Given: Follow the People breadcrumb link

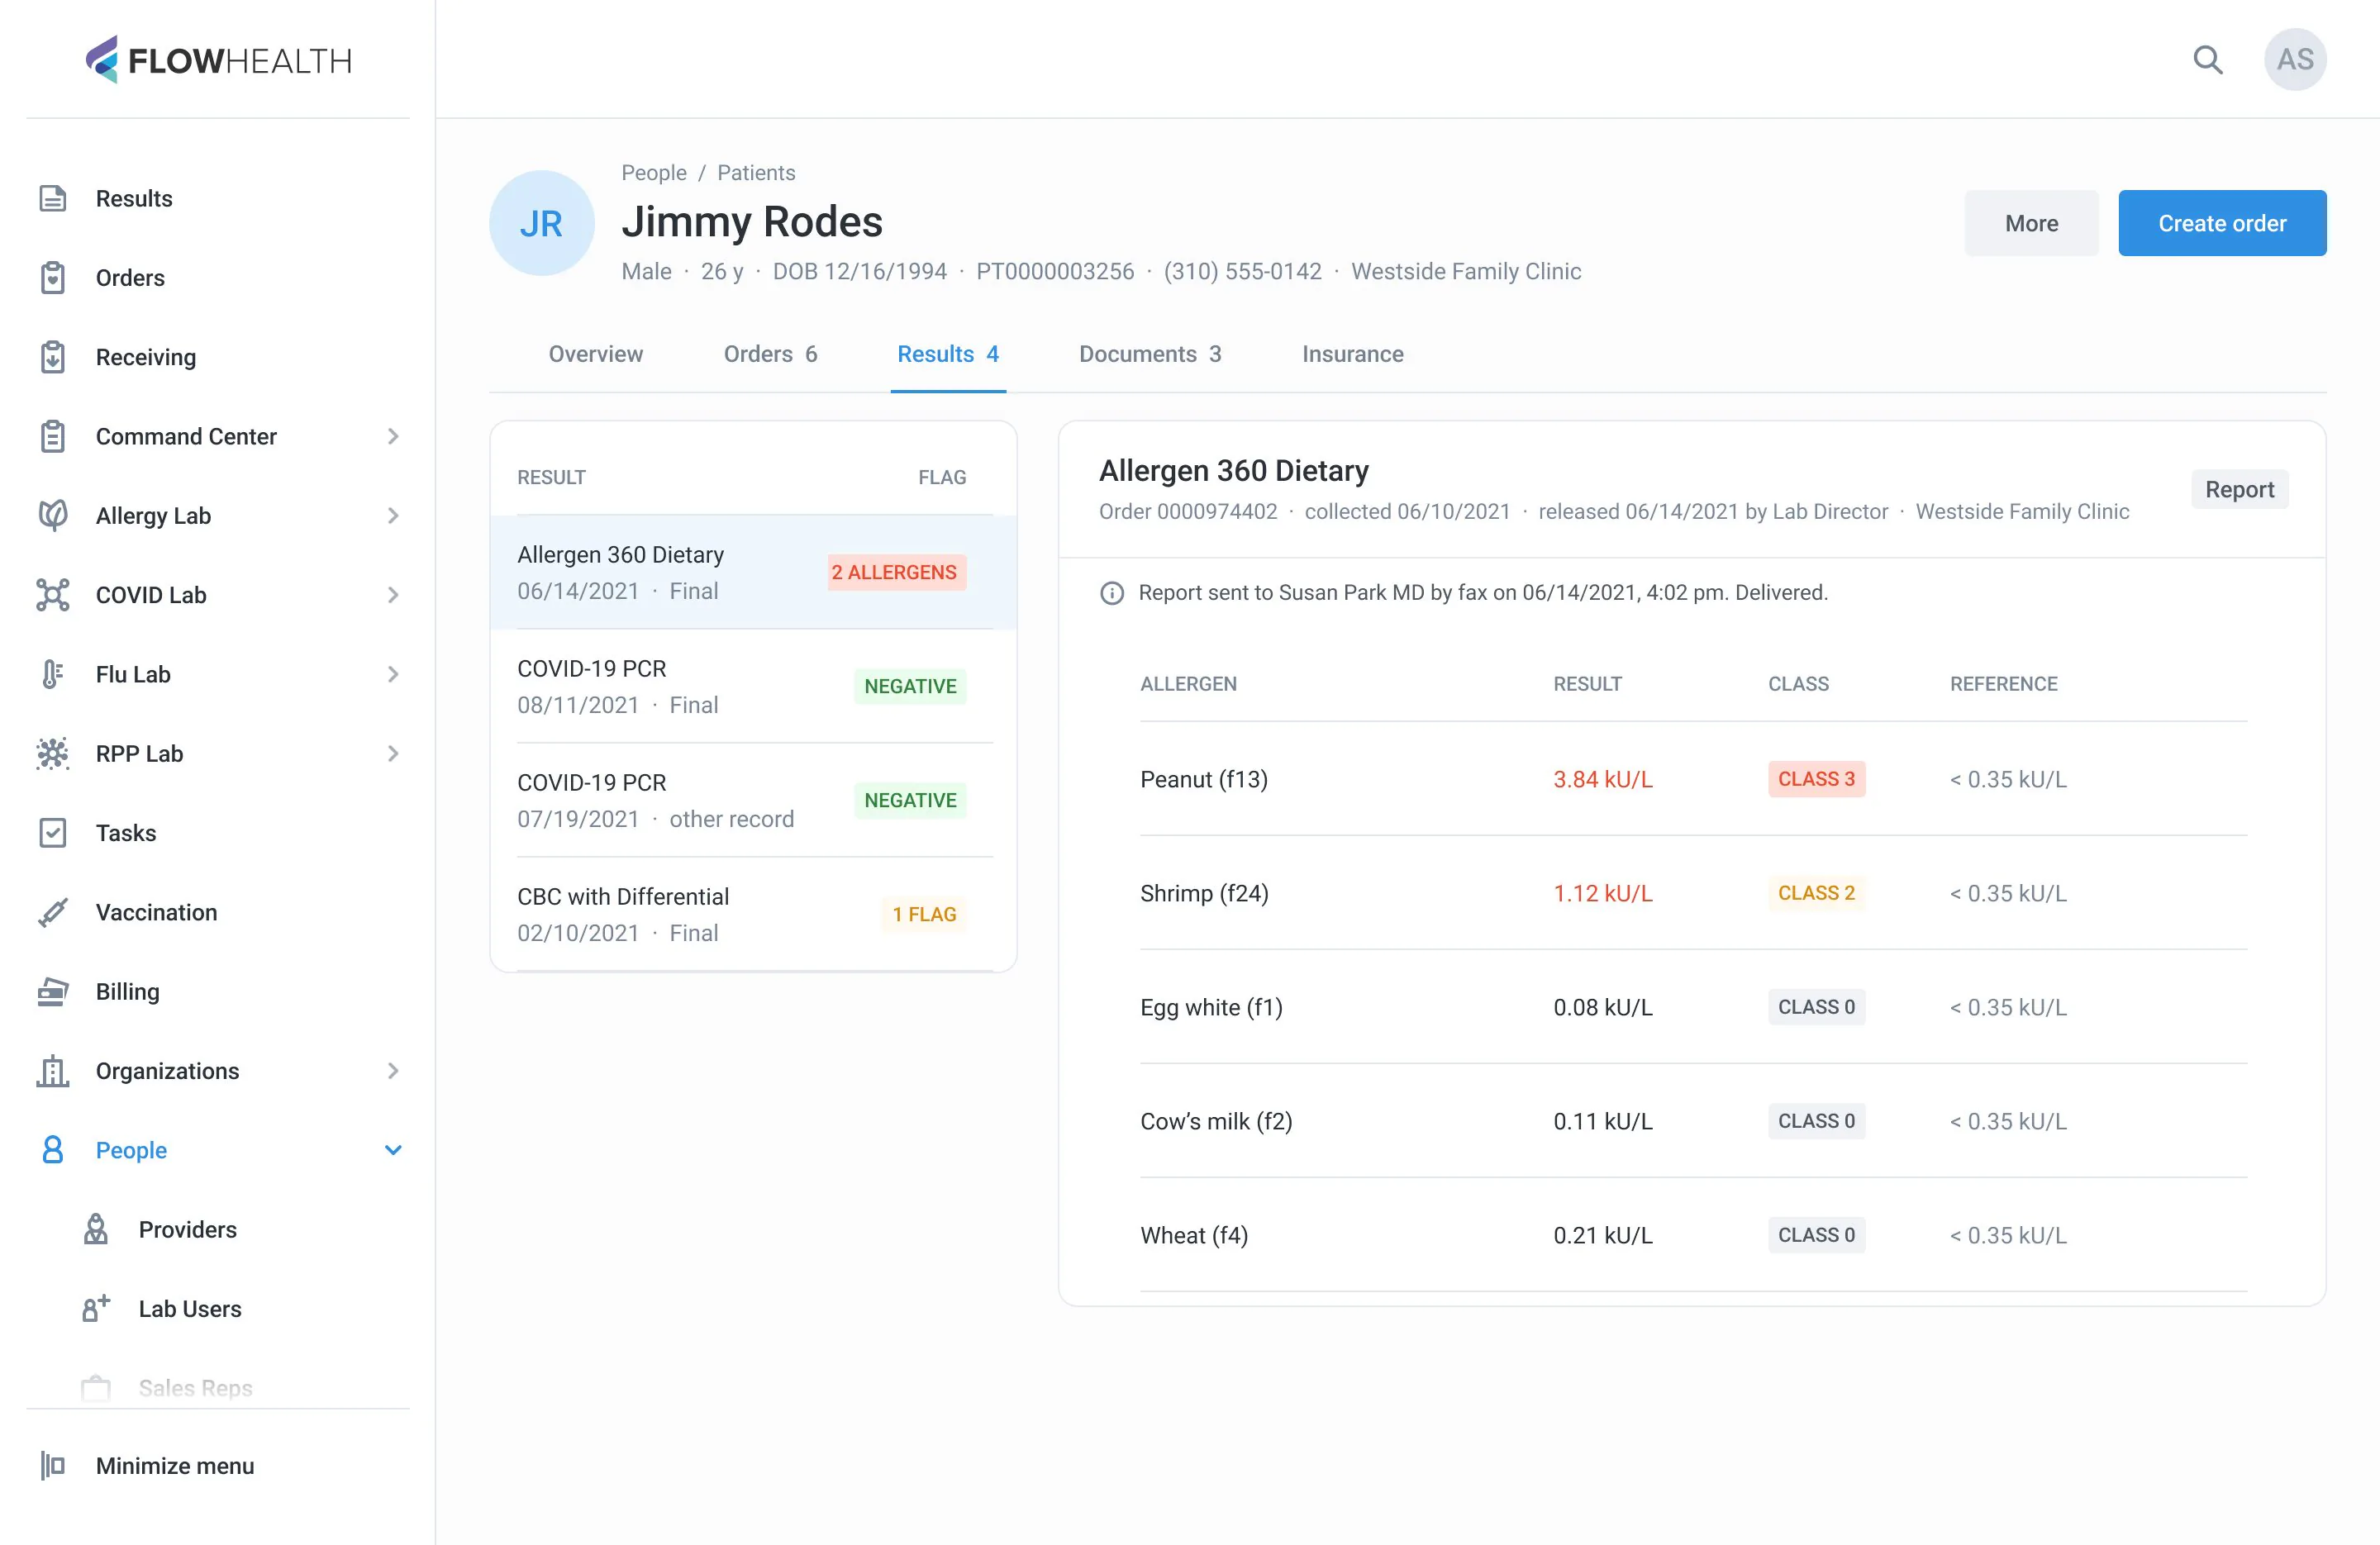Looking at the screenshot, I should (654, 172).
